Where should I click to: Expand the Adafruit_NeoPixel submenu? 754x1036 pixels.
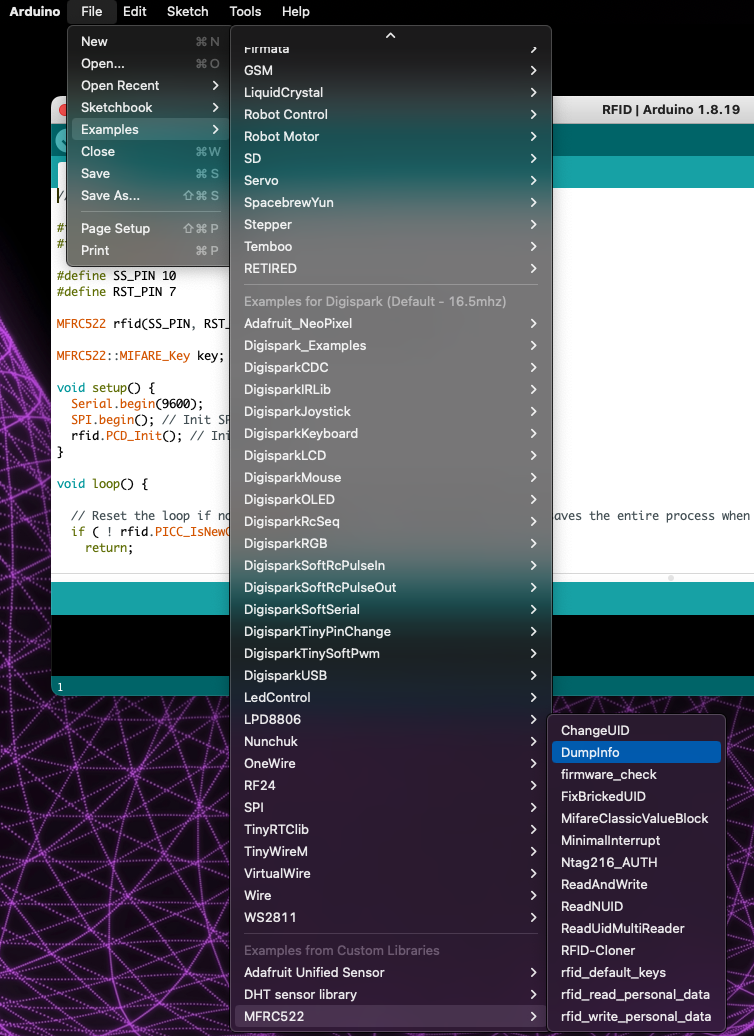point(390,323)
